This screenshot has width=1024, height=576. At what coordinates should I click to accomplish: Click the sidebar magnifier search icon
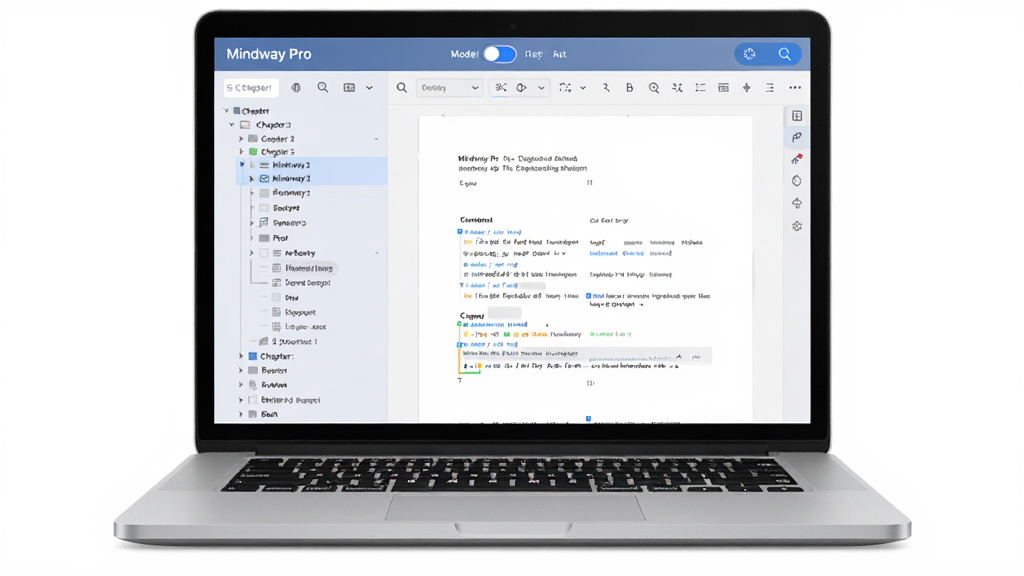point(323,88)
